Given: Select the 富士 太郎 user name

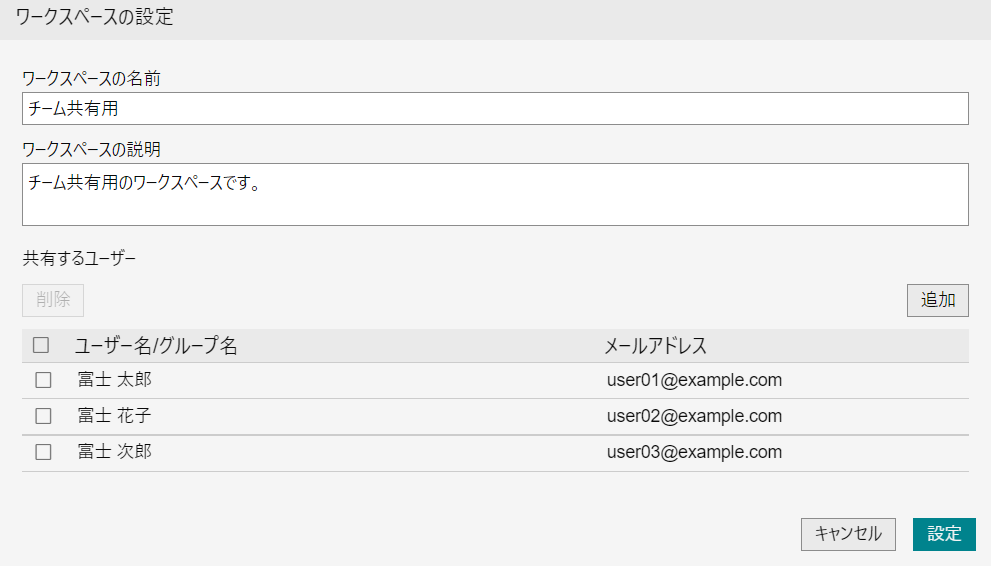Looking at the screenshot, I should tap(115, 380).
